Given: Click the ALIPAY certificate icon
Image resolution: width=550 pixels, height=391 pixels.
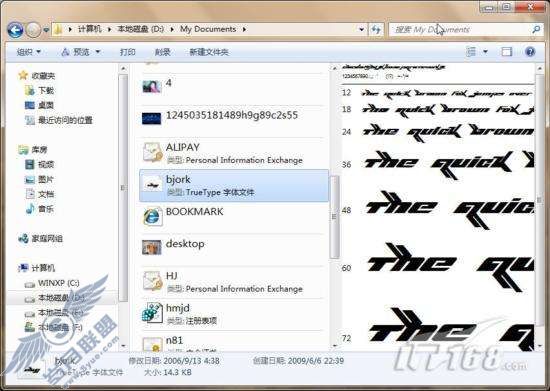Looking at the screenshot, I should pos(152,152).
